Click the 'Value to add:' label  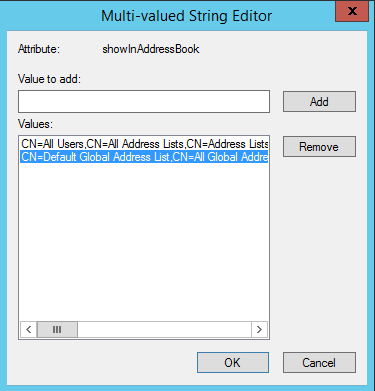(49, 79)
